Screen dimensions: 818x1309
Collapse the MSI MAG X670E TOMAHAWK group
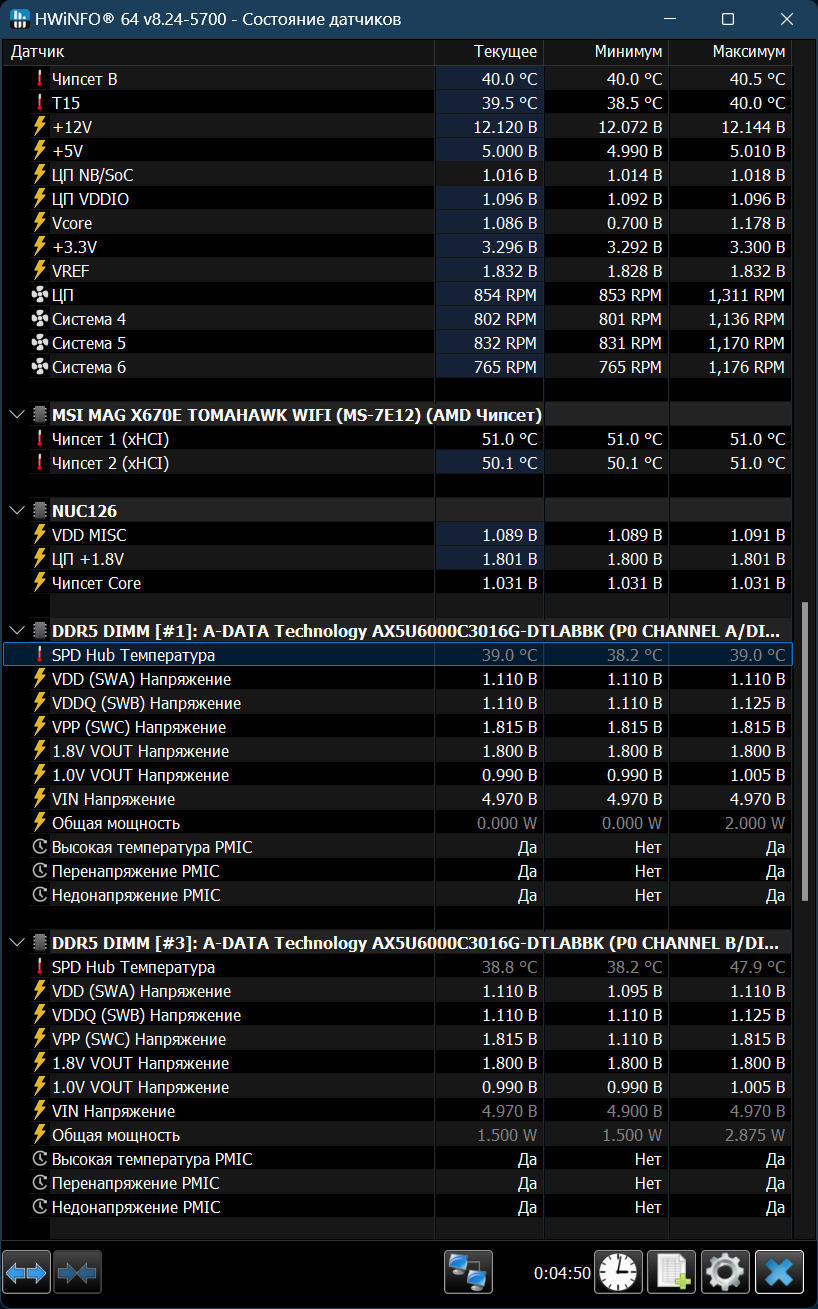click(x=17, y=414)
